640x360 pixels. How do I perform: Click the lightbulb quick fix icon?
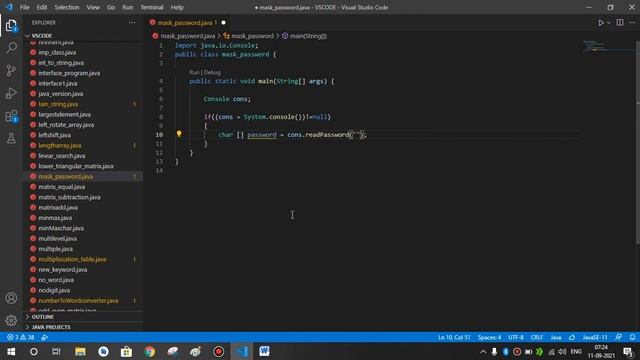point(179,134)
